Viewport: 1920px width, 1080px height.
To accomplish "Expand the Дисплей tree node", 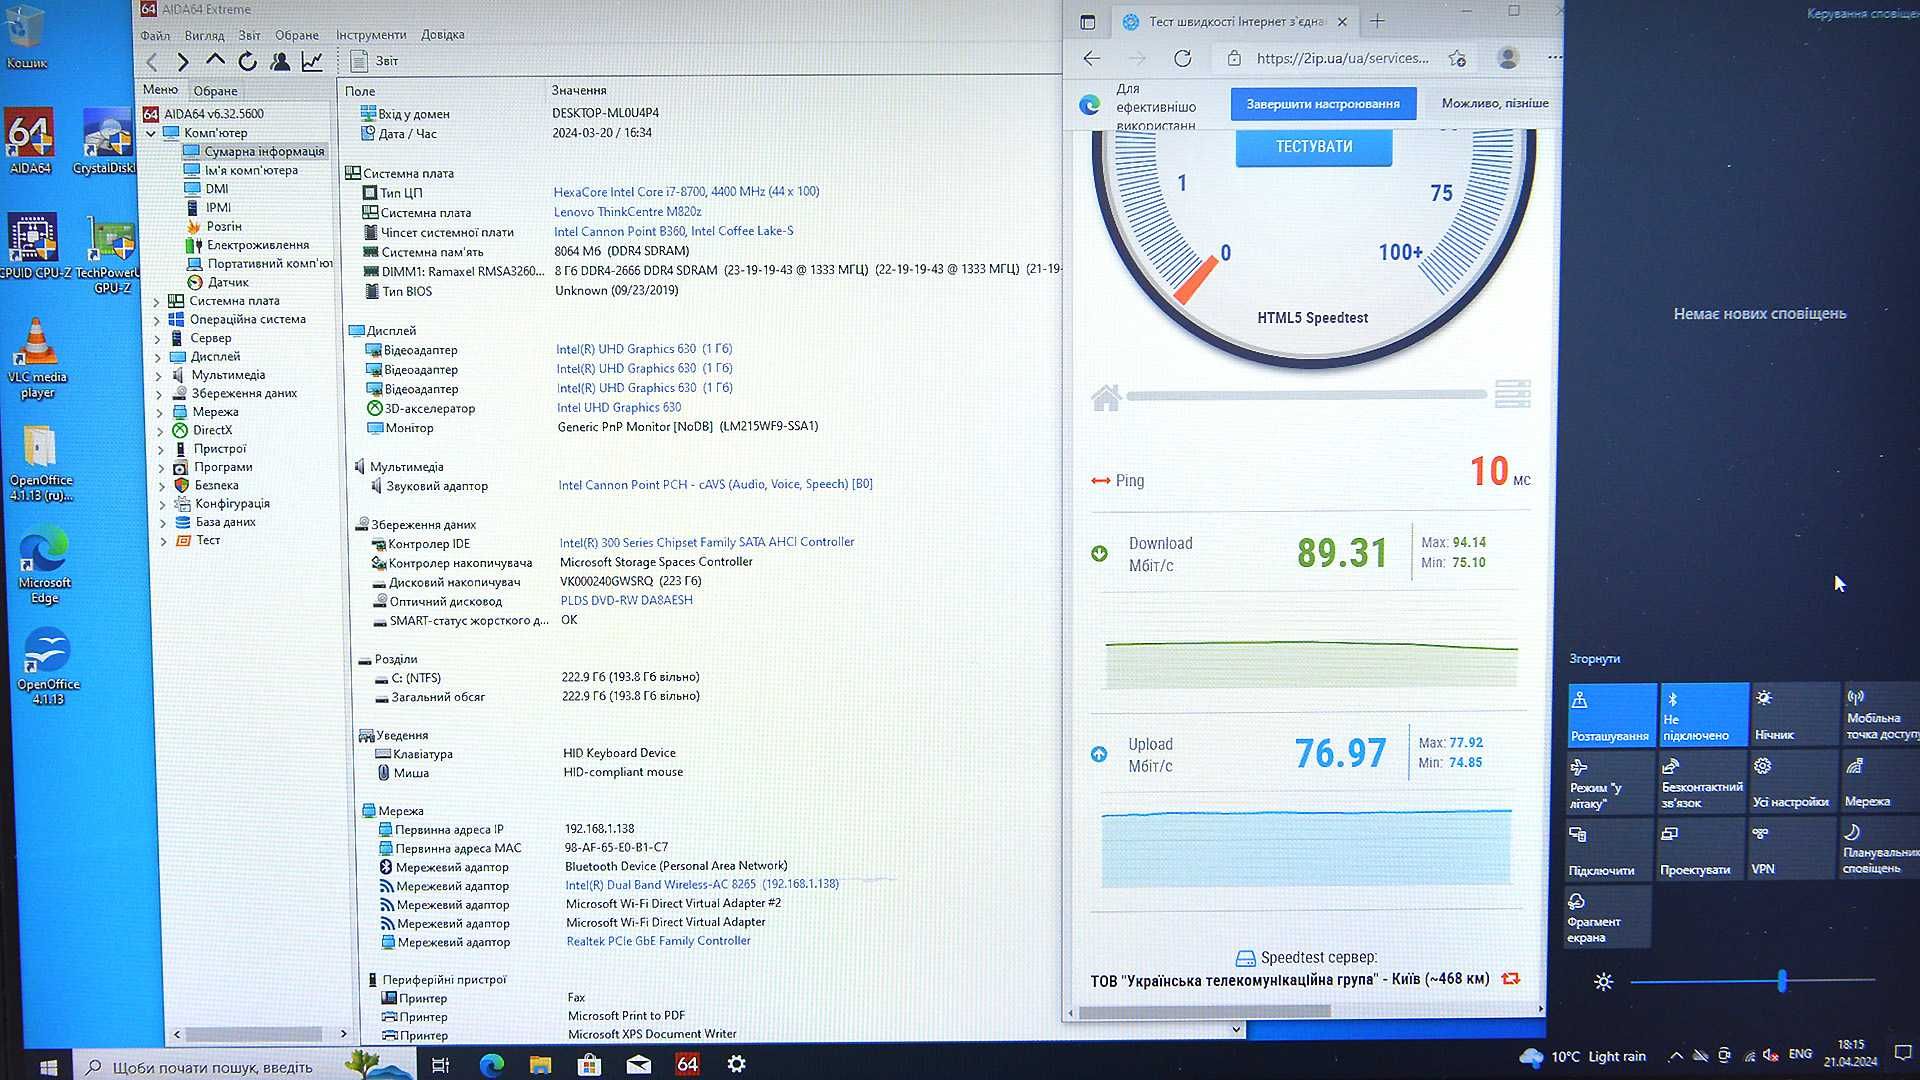I will click(x=158, y=357).
